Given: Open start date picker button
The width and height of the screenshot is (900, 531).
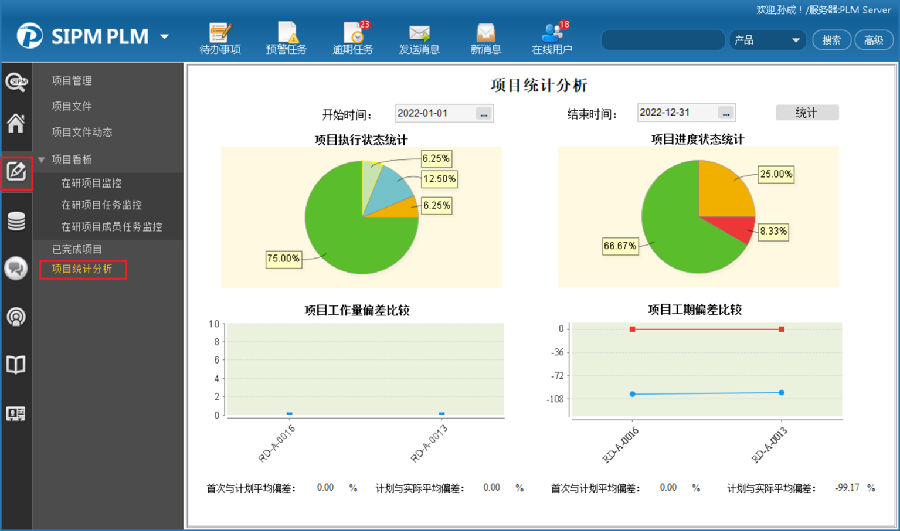Looking at the screenshot, I should [x=484, y=114].
